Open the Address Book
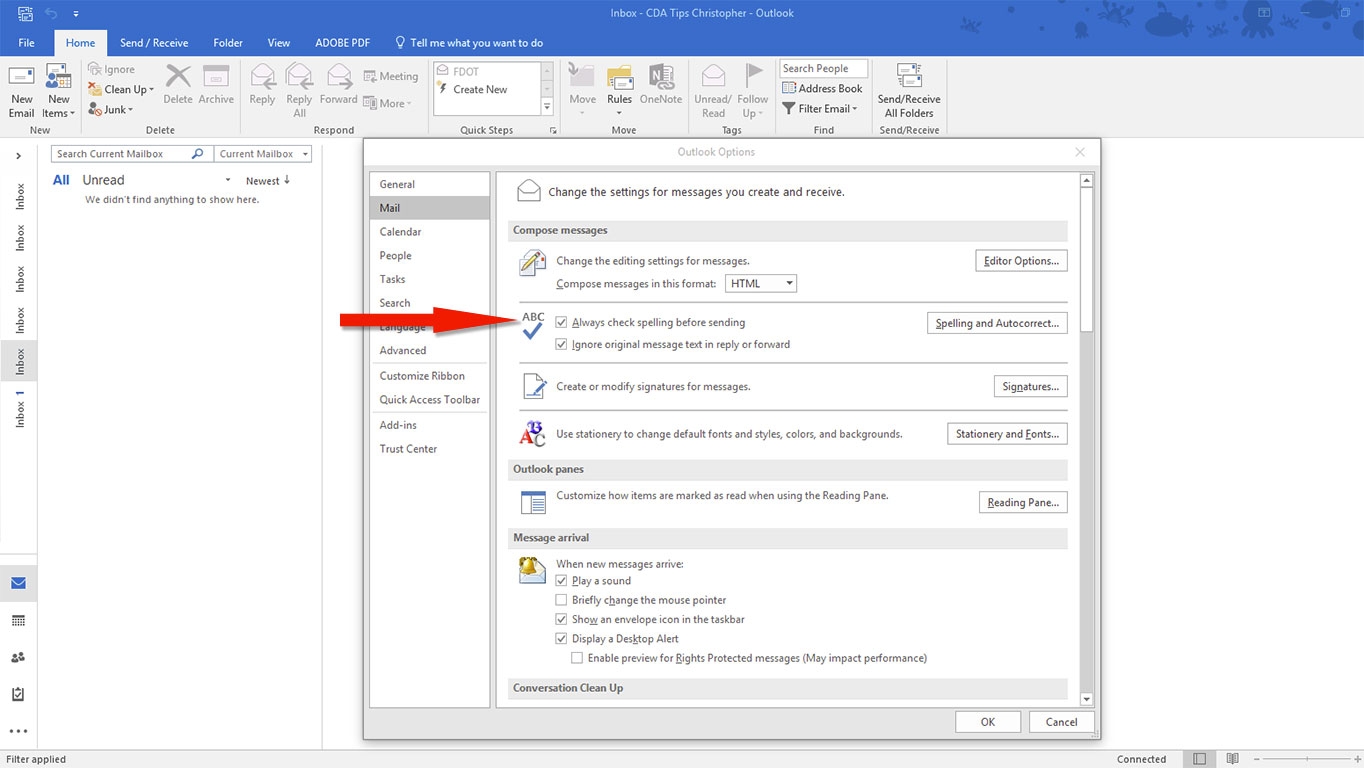Screen dimensions: 1364x768 click(822, 88)
